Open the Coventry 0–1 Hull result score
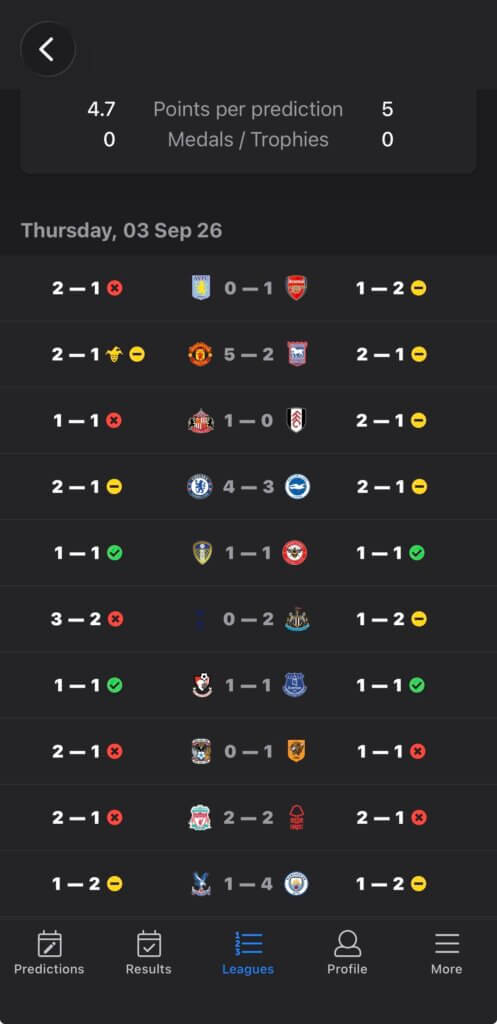This screenshot has height=1024, width=497. tap(249, 752)
